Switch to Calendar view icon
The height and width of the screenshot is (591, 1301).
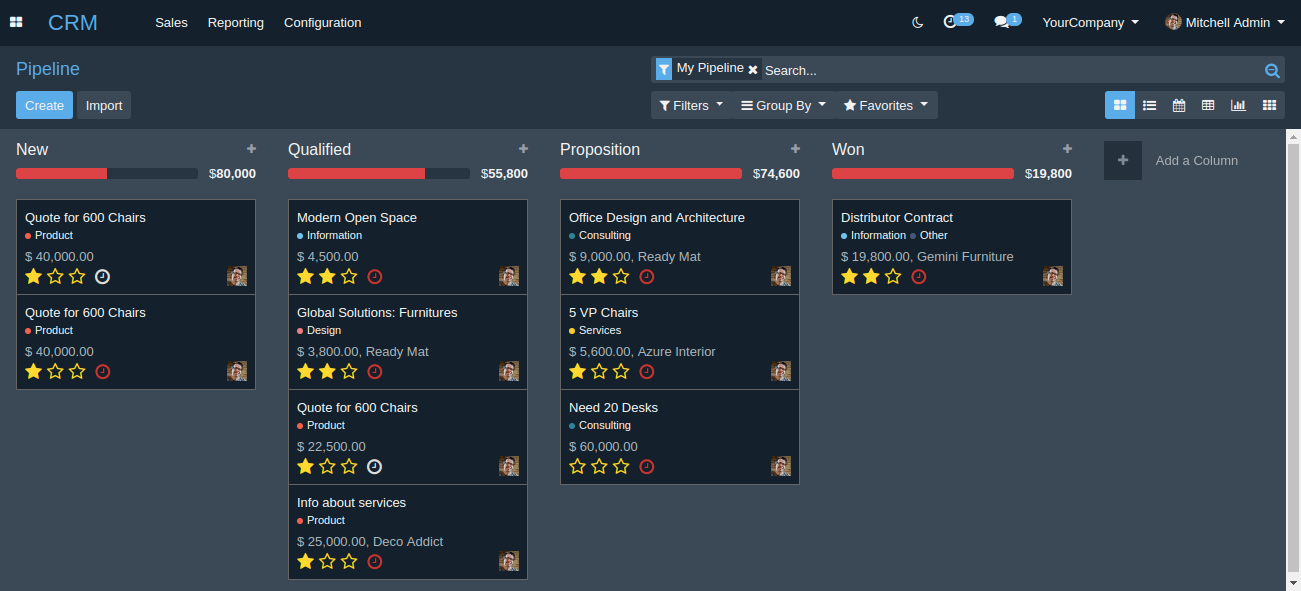point(1179,105)
